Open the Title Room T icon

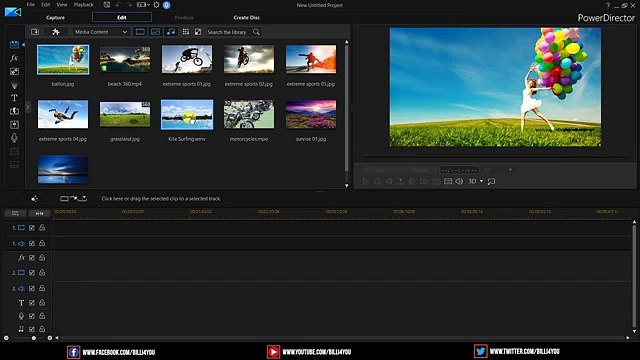point(14,98)
